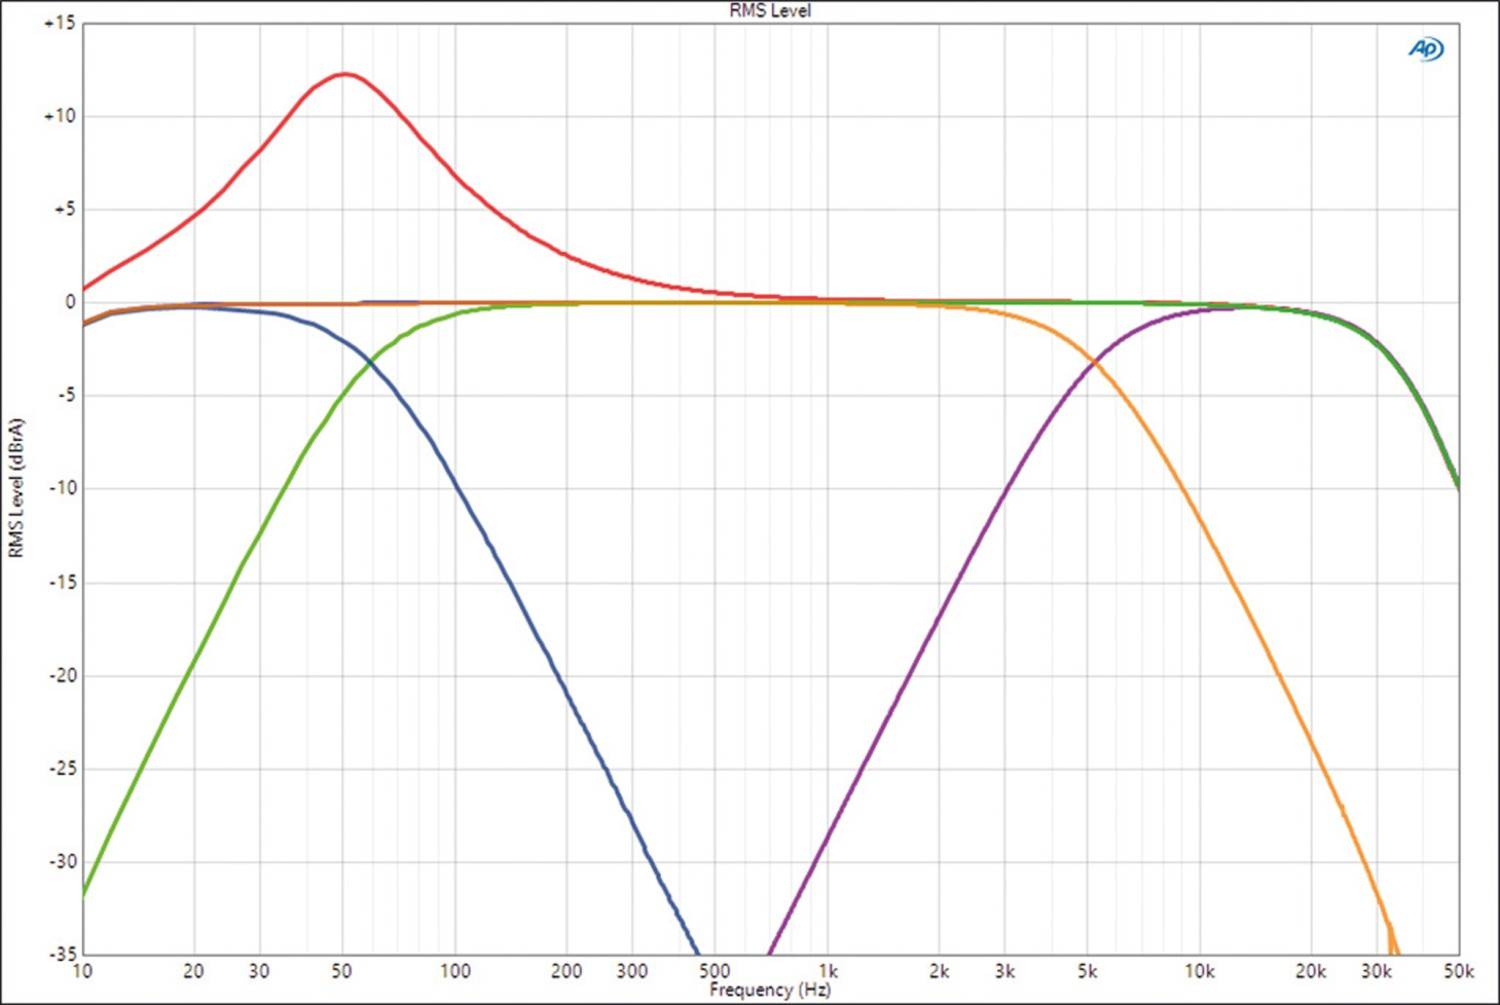Click the '-5' y-axis value
Screen dimensions: 1500x1005
(65, 395)
